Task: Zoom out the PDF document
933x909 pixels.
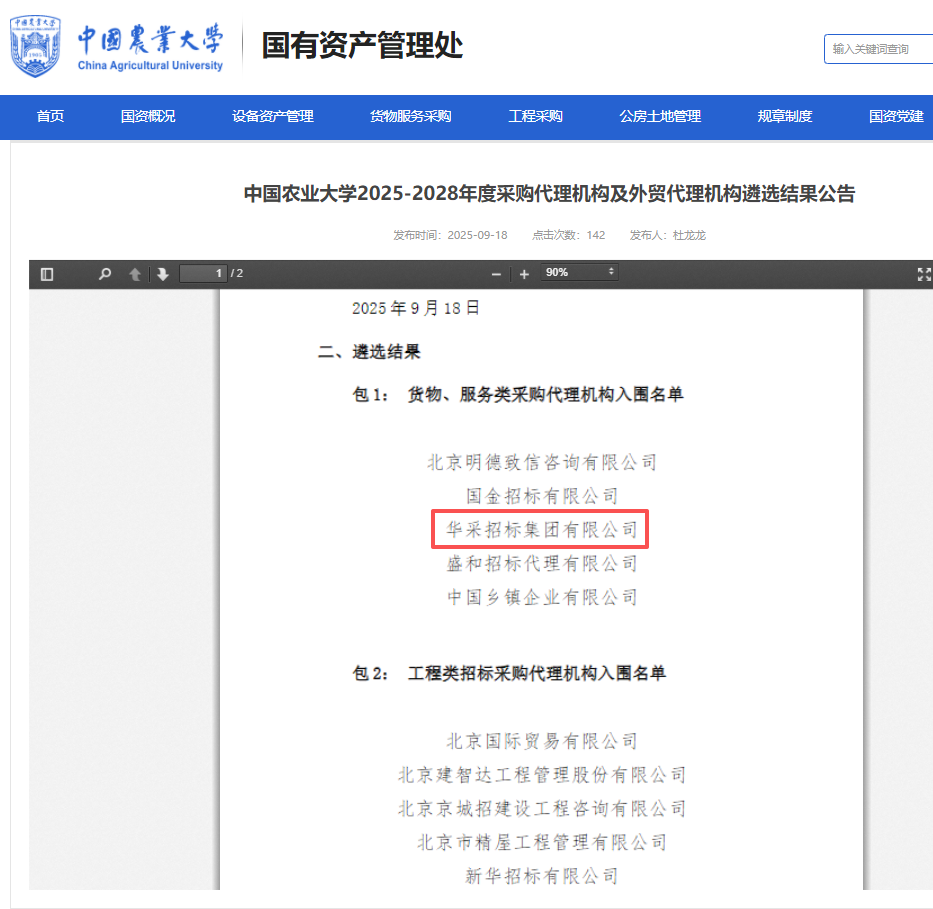Action: [x=496, y=274]
